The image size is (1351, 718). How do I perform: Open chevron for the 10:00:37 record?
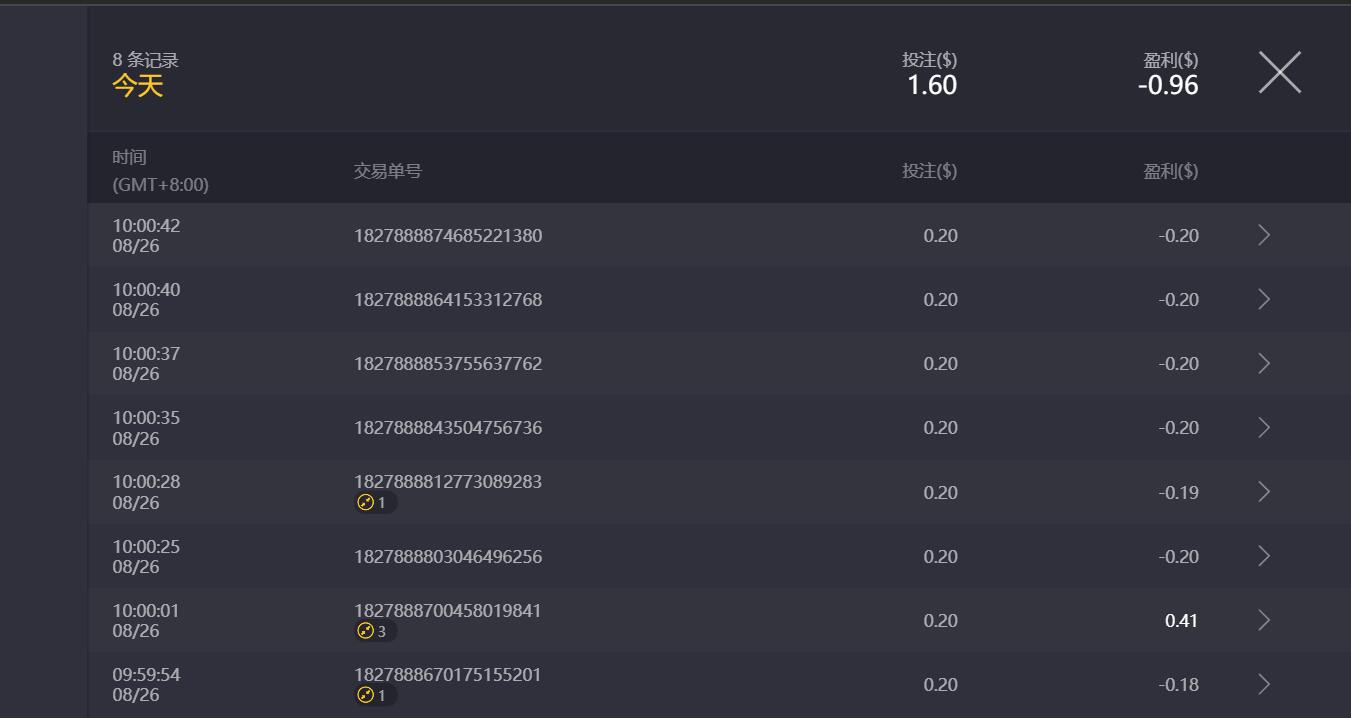tap(1264, 363)
